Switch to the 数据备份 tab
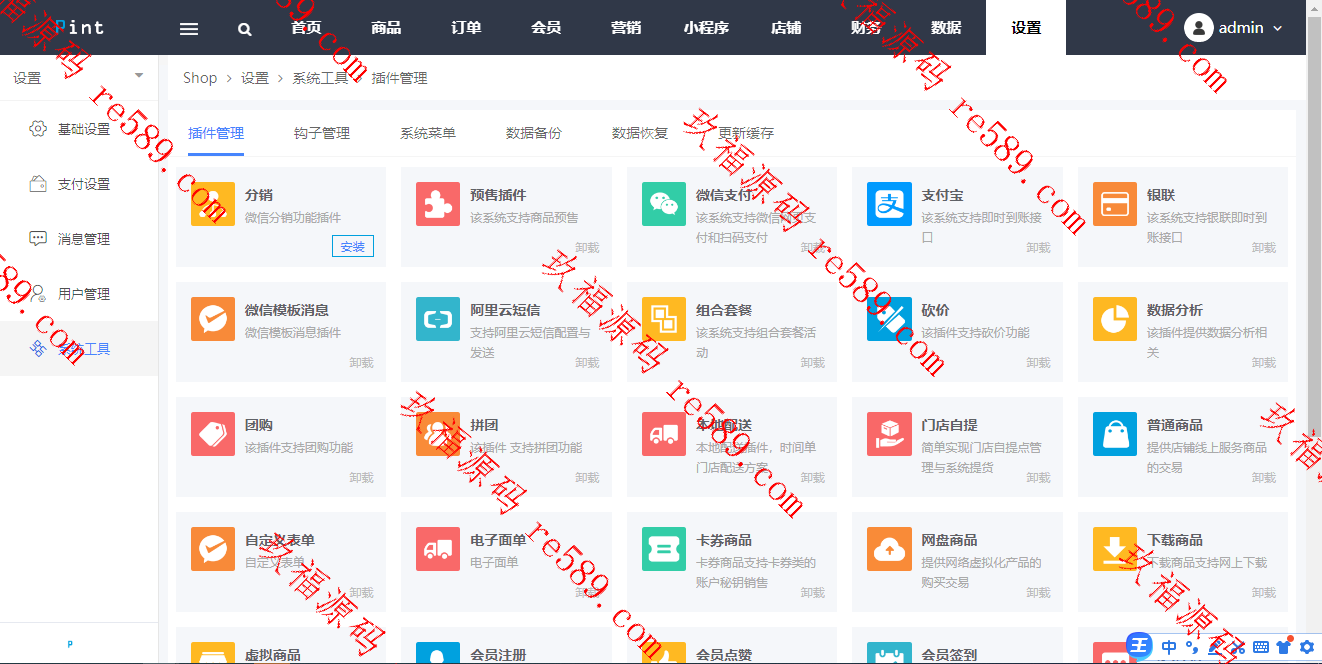 click(x=534, y=133)
